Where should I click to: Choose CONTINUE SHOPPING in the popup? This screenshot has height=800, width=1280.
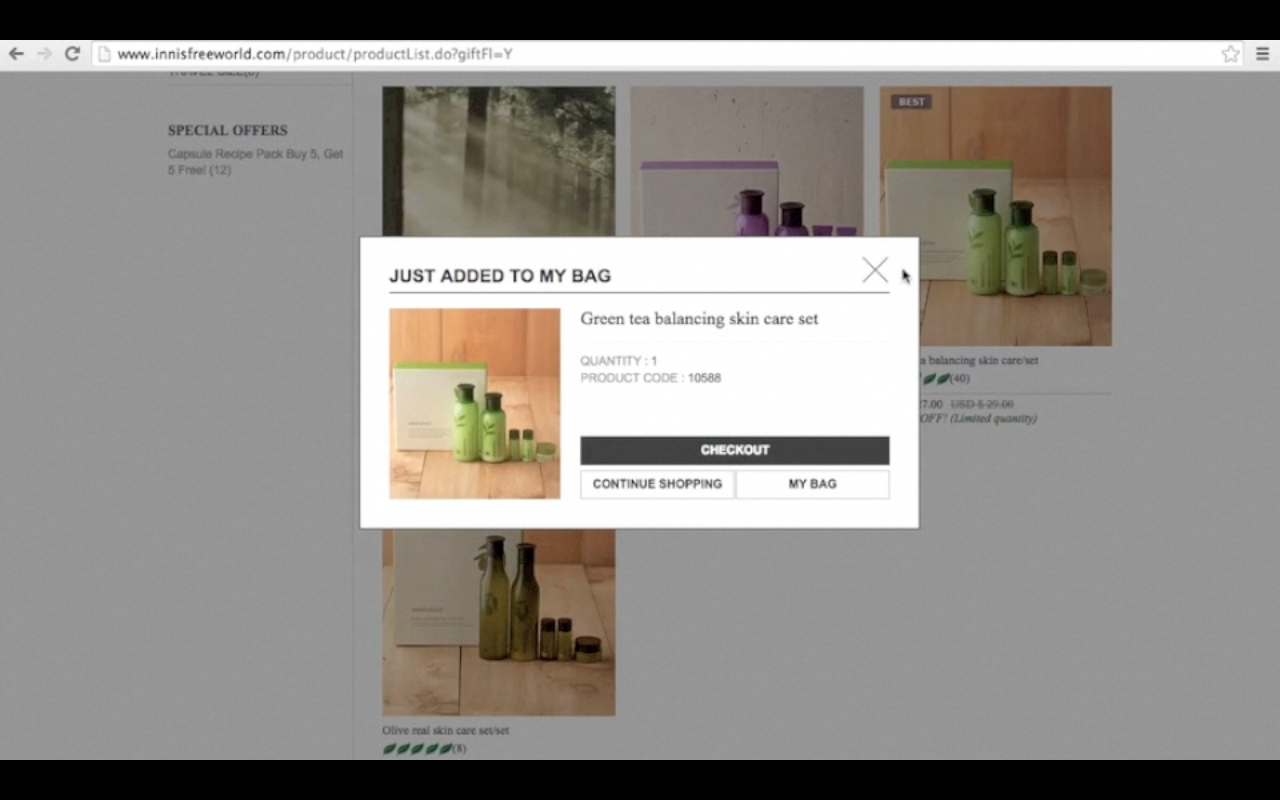pos(657,484)
